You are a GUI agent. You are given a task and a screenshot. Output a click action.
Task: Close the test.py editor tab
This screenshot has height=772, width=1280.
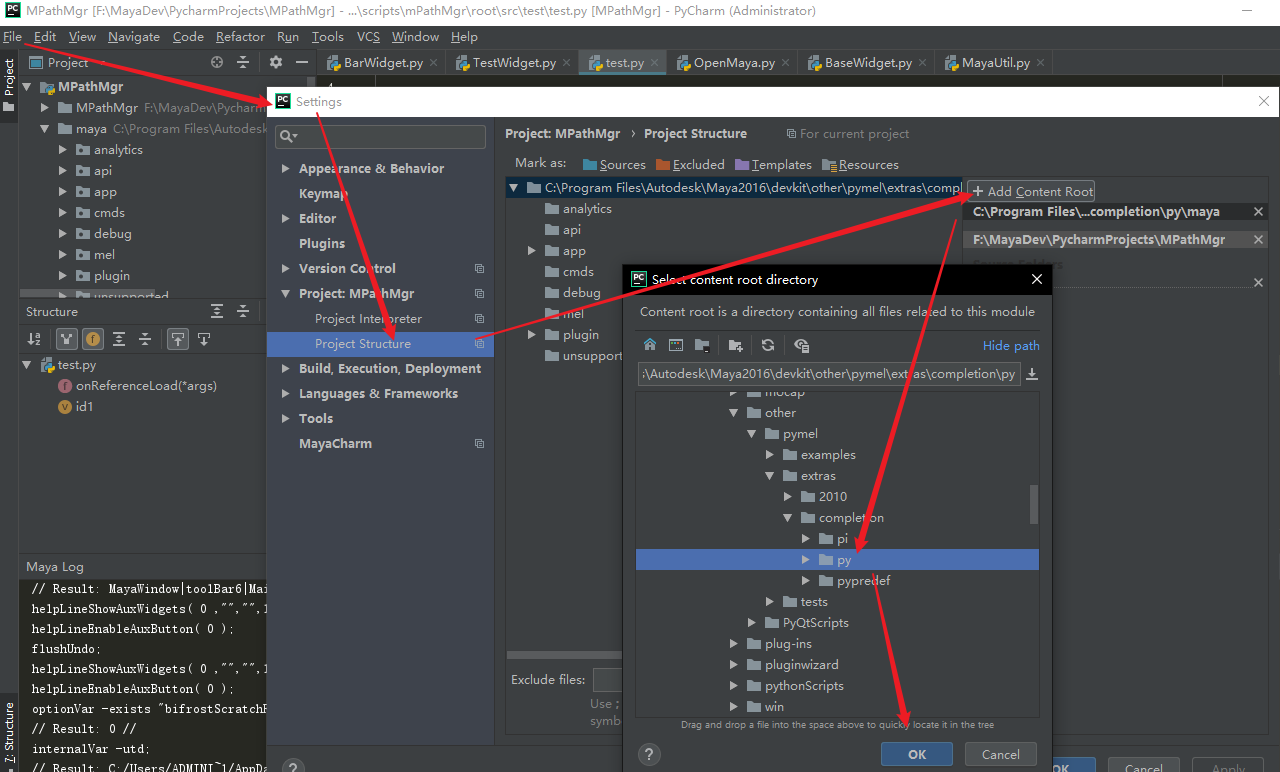pyautogui.click(x=657, y=63)
